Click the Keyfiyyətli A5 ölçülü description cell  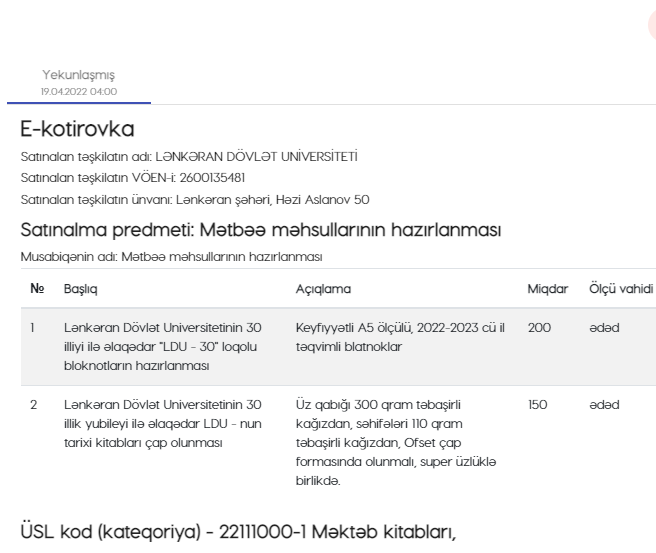[x=400, y=337]
